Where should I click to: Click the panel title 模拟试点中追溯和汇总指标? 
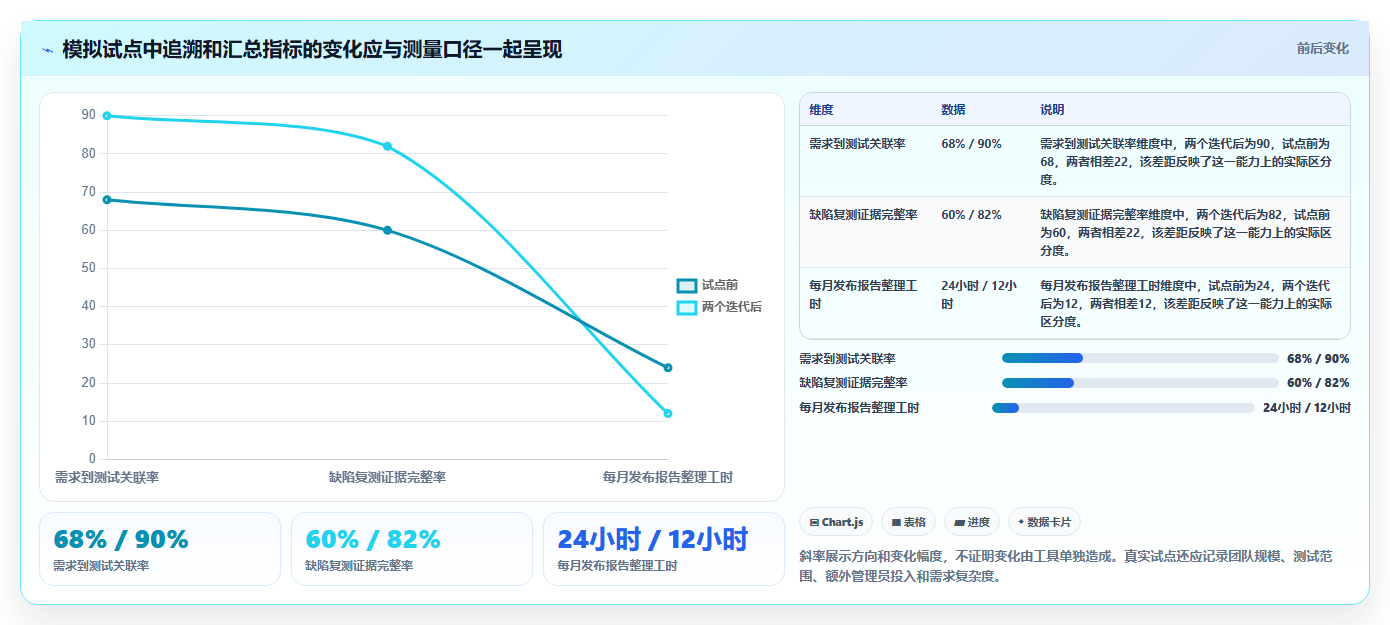click(312, 49)
